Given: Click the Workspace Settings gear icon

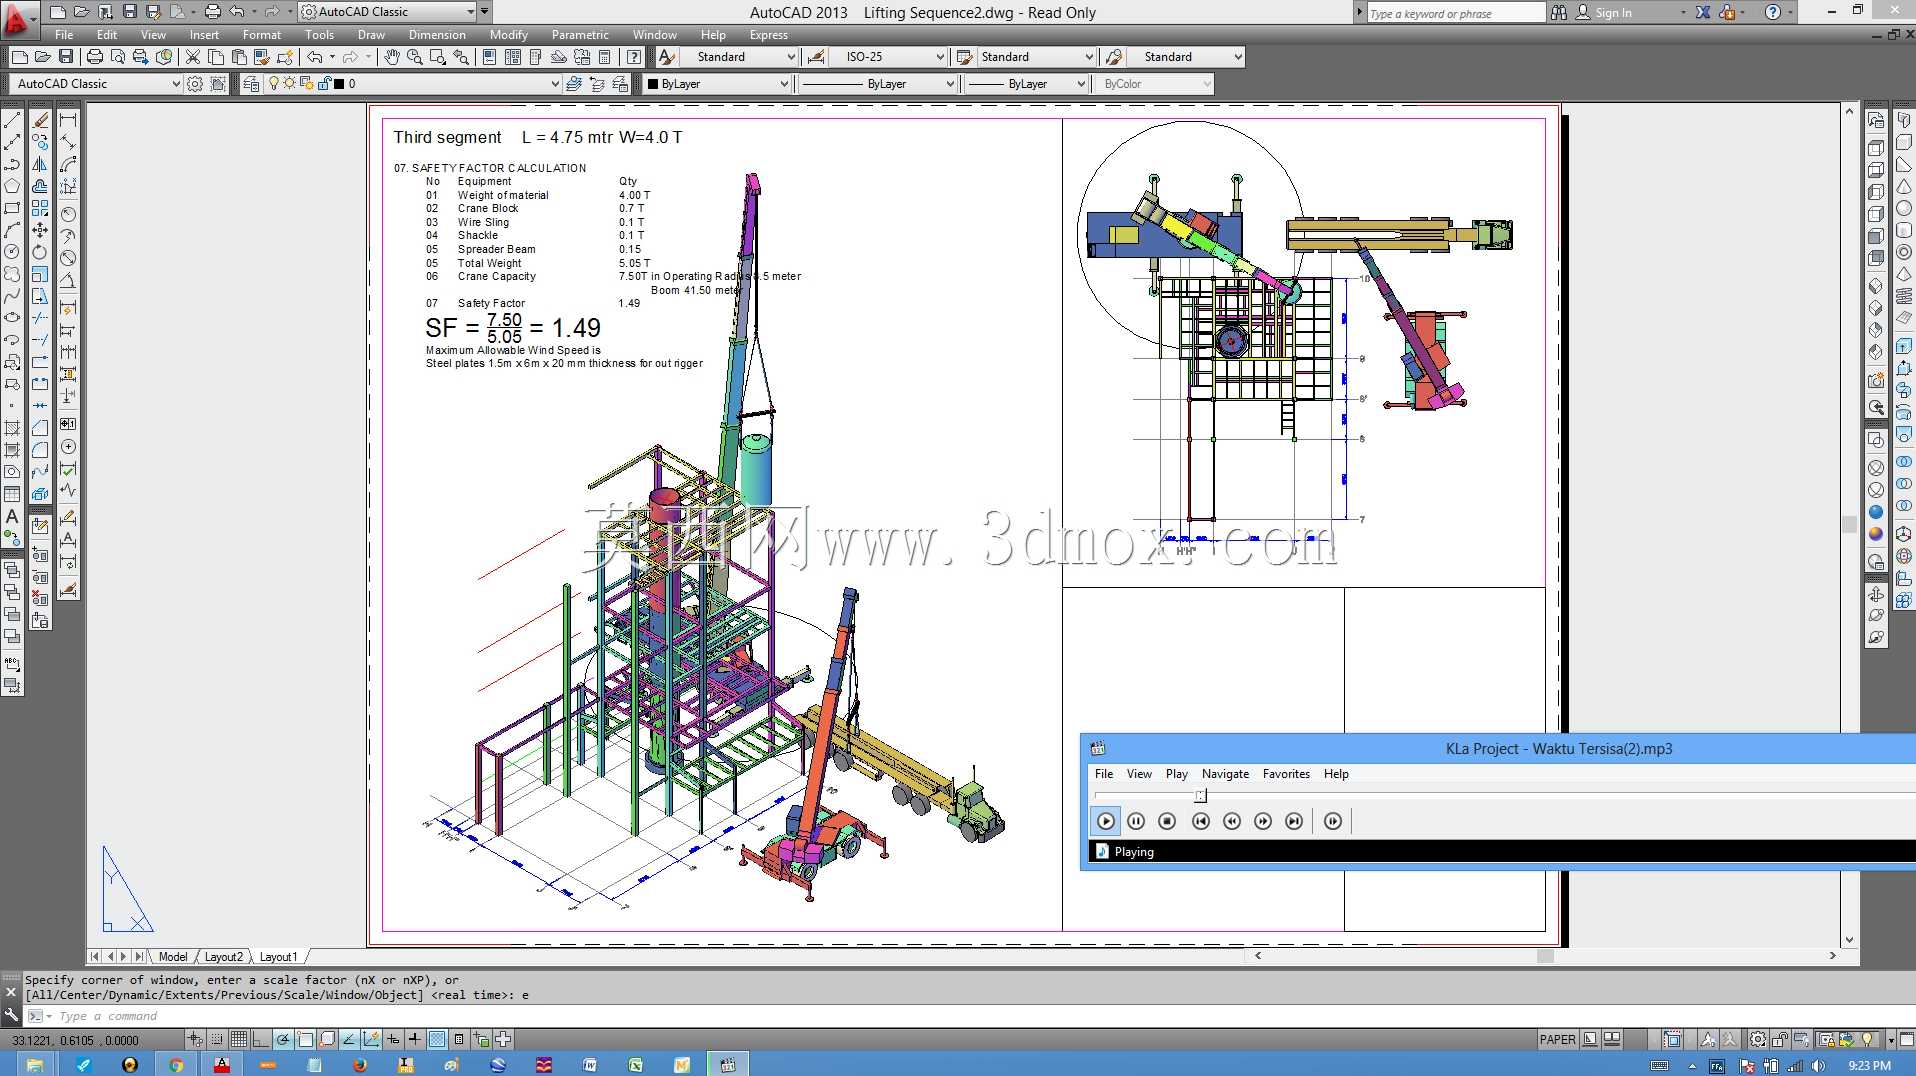Looking at the screenshot, I should 196,84.
